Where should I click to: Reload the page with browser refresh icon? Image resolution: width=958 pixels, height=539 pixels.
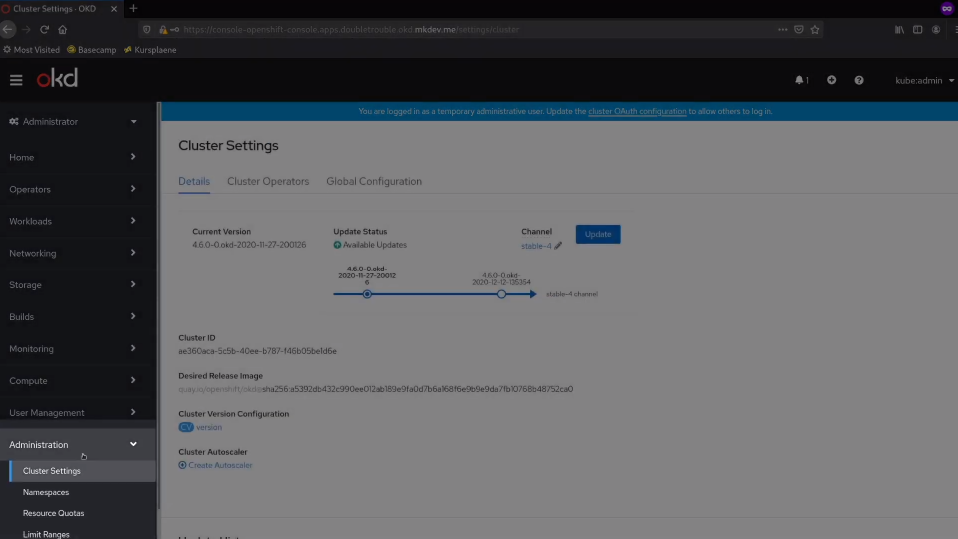(x=44, y=29)
